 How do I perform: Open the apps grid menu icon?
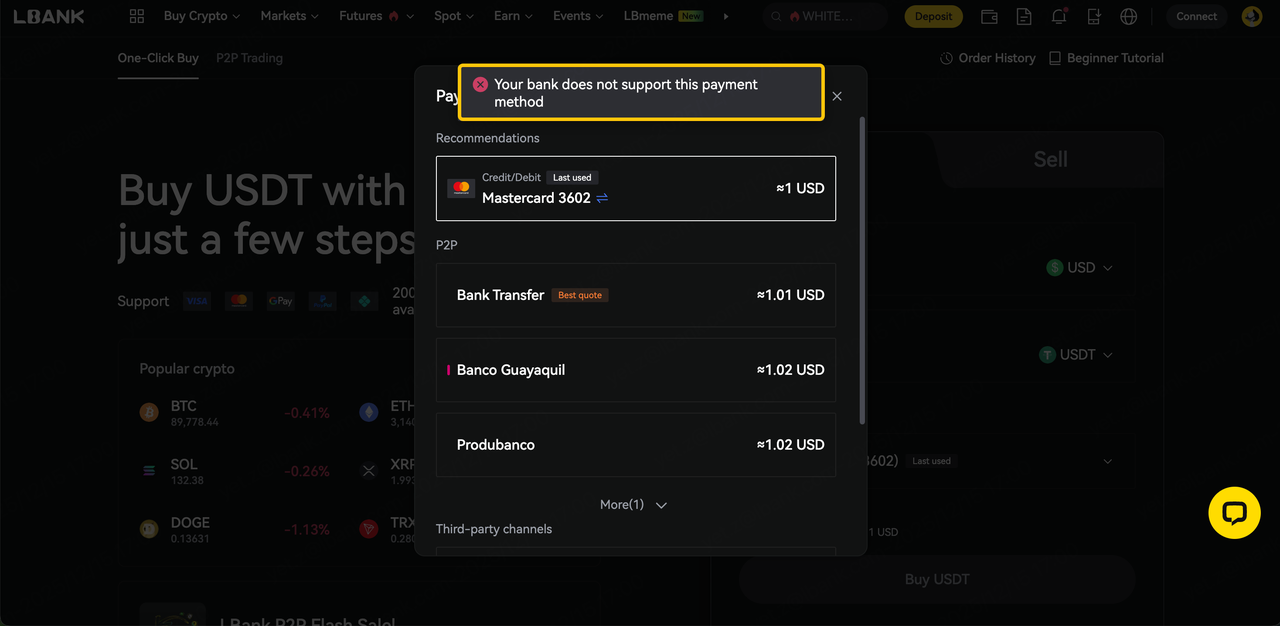pos(137,16)
